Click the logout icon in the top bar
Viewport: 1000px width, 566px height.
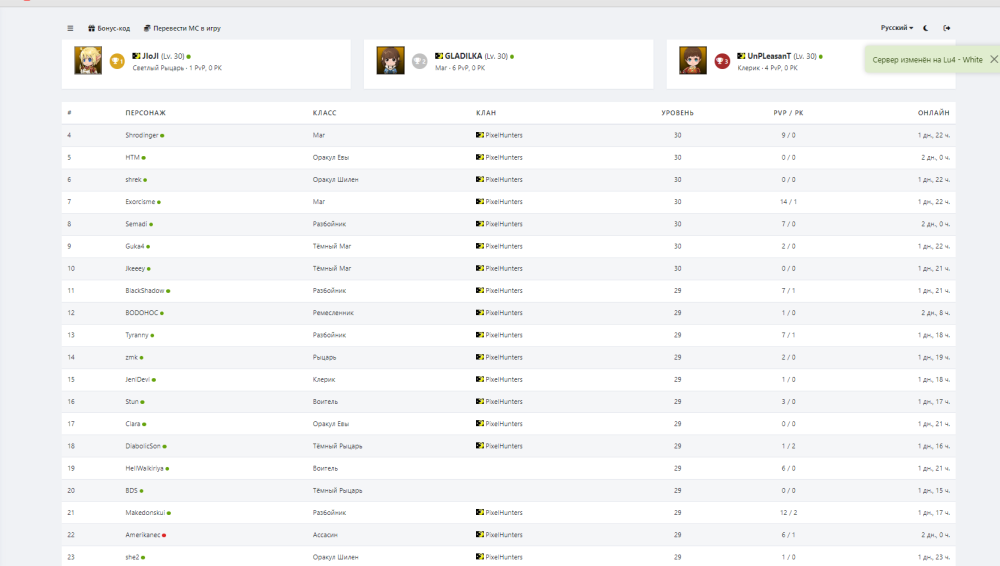click(947, 28)
